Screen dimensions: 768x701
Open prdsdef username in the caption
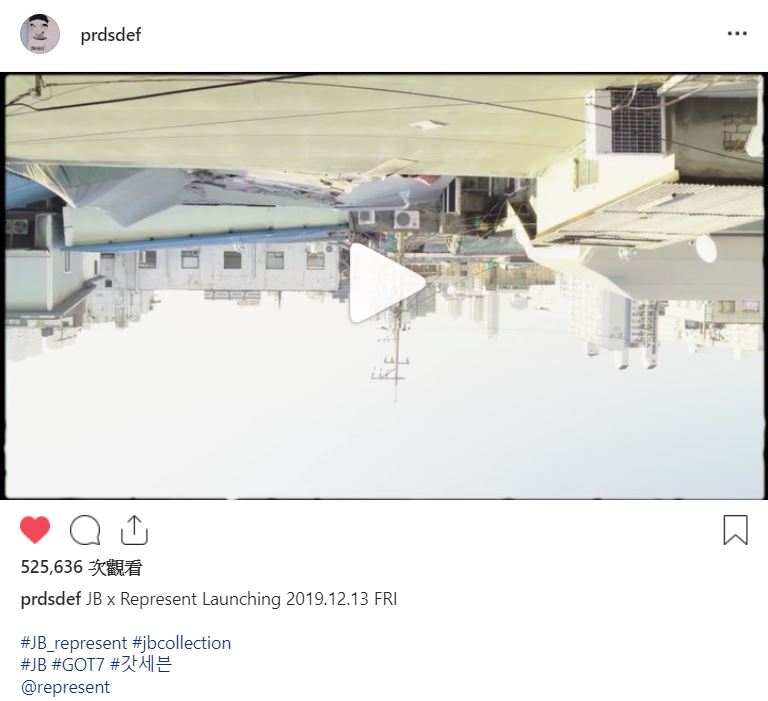tap(51, 599)
